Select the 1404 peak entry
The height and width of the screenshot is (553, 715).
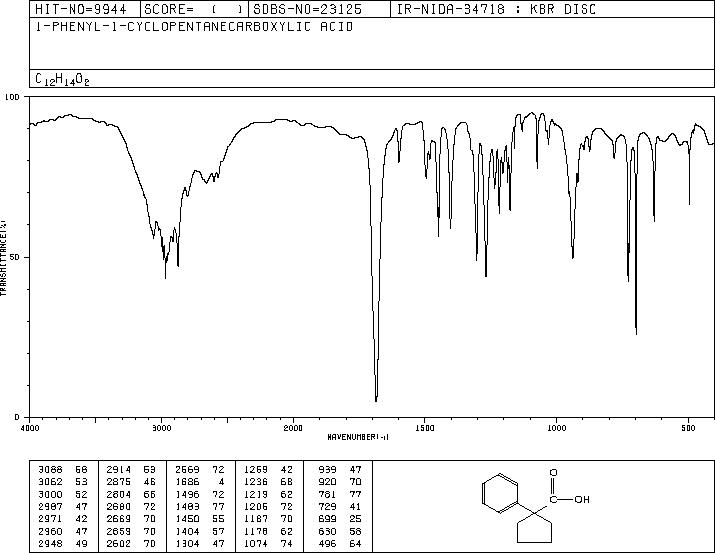200,531
